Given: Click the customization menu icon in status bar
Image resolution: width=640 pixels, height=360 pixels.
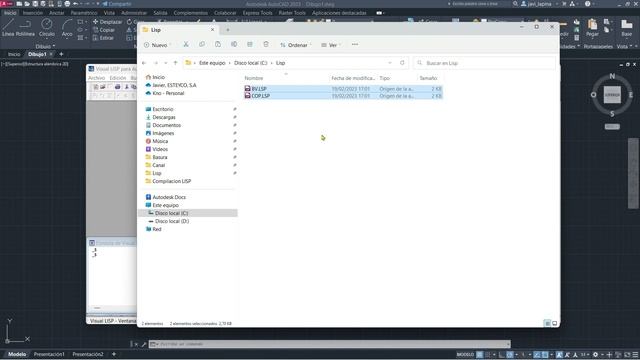Looking at the screenshot, I should (x=635, y=355).
